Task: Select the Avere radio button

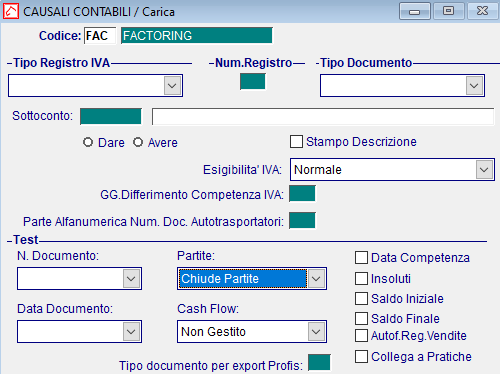Action: (138, 142)
